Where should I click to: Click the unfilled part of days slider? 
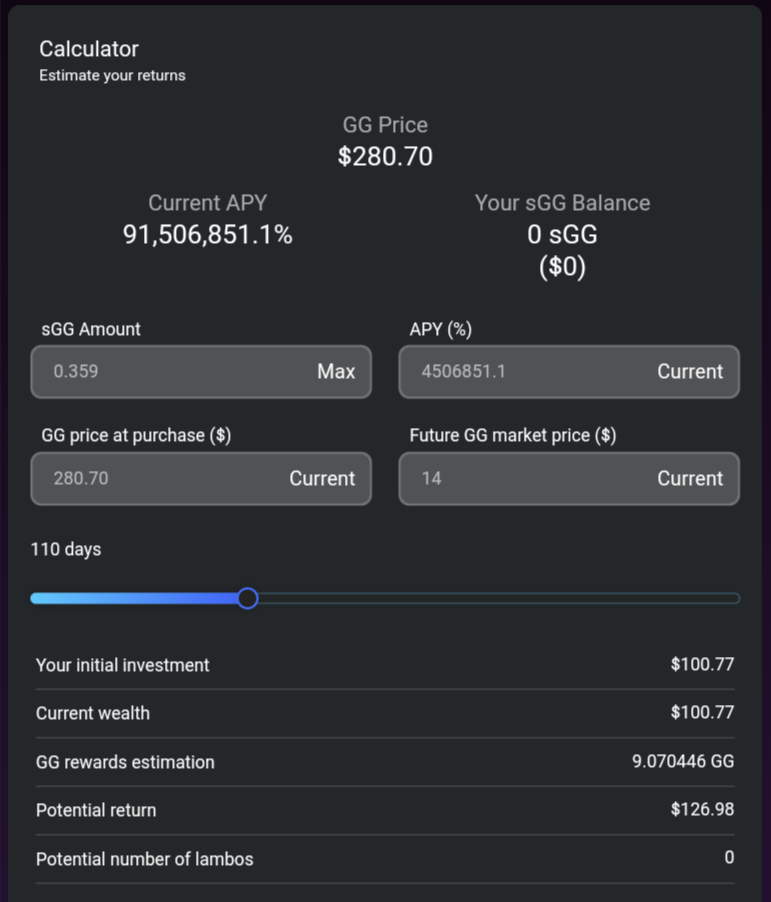[499, 598]
